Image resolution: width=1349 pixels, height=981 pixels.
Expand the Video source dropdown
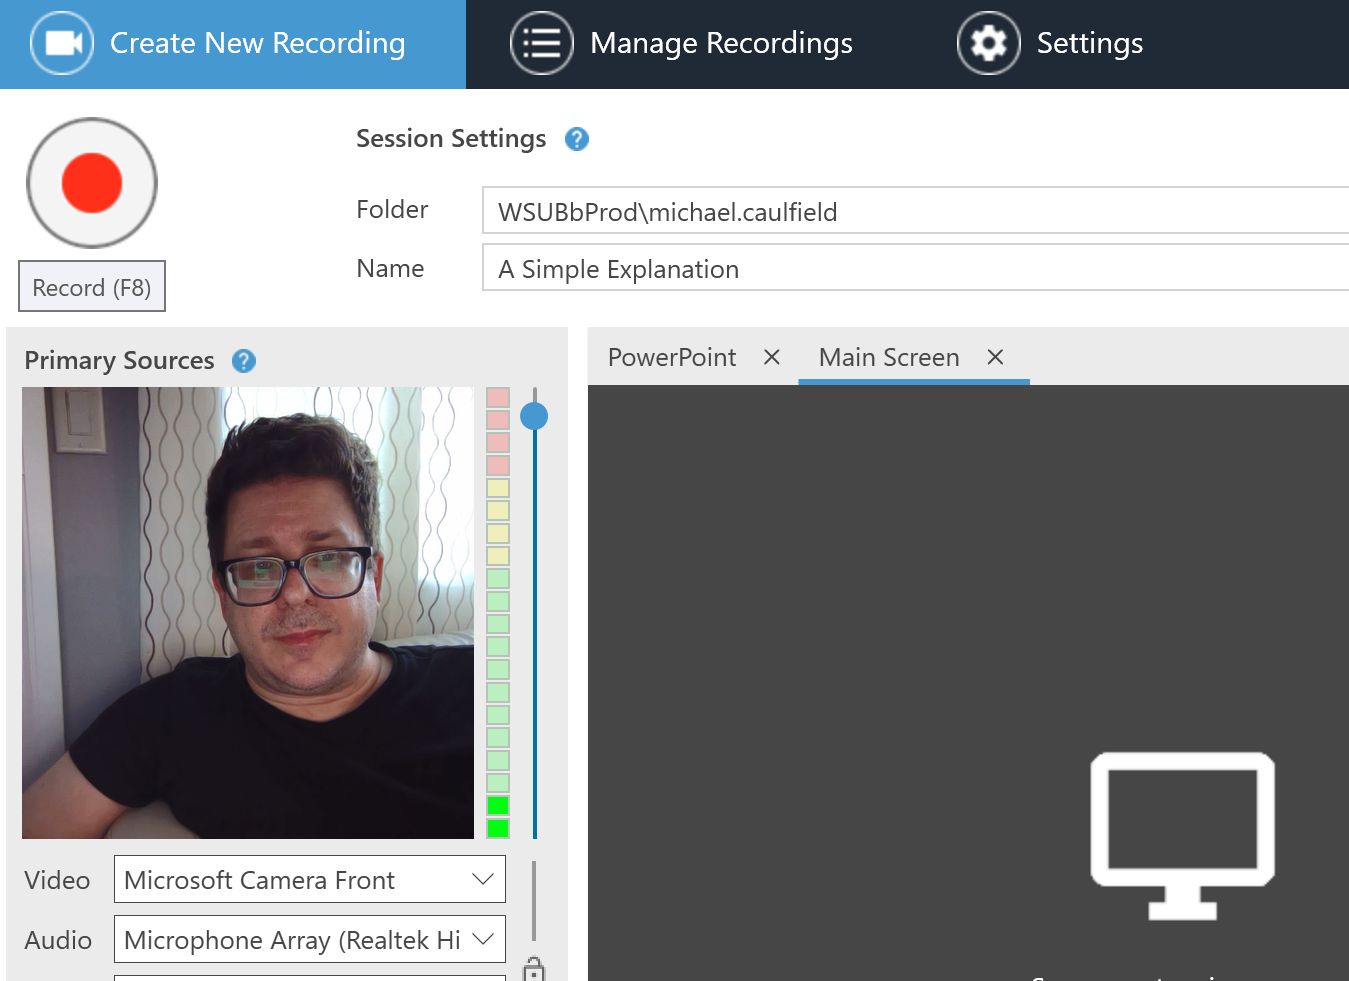point(483,880)
